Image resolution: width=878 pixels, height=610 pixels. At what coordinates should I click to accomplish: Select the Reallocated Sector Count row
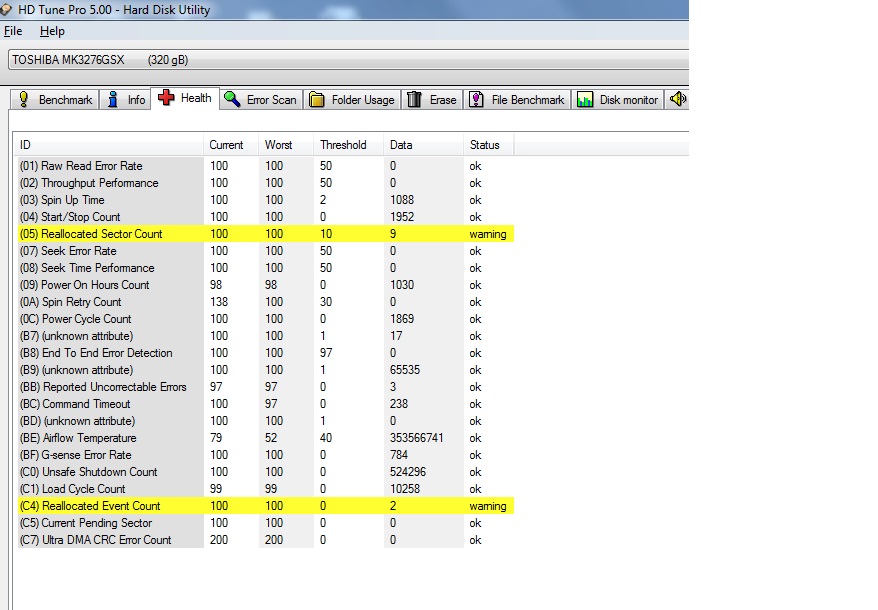point(266,234)
